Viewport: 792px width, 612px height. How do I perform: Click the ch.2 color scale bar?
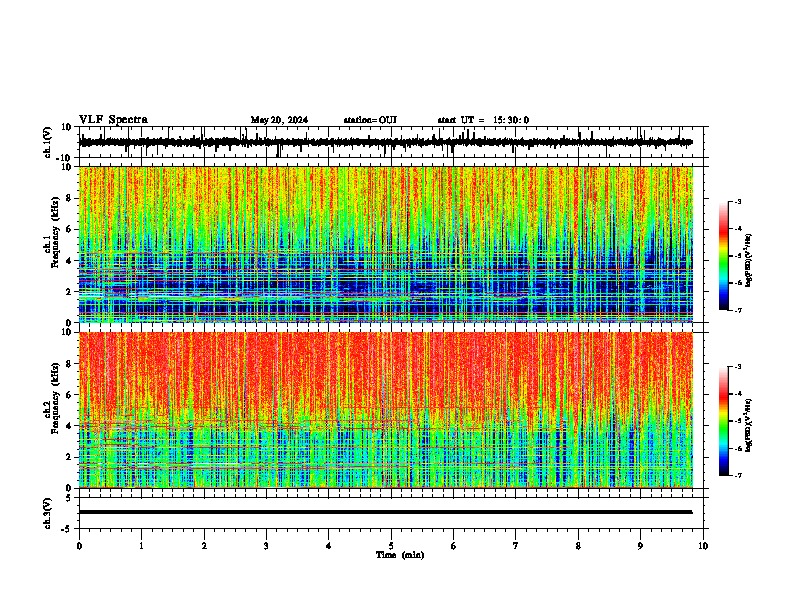[724, 421]
